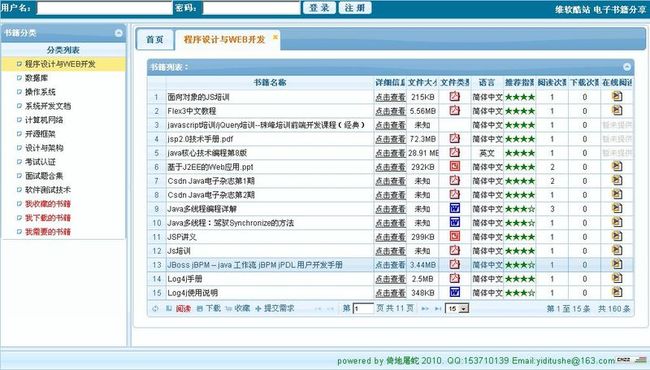Viewport: 650px width, 370px height.
Task: Switch to the 首页 tab
Action: (155, 40)
